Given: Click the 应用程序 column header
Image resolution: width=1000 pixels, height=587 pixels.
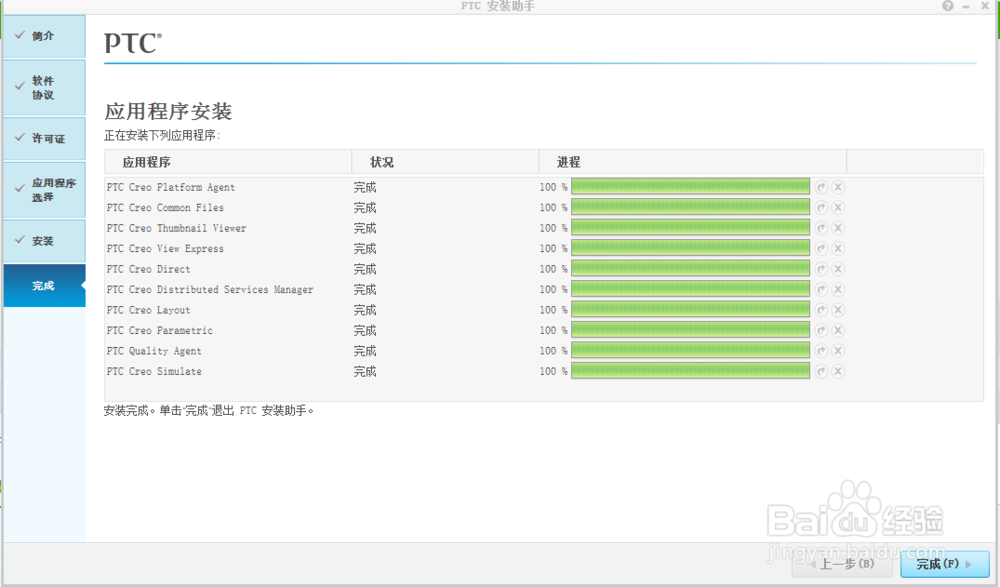Looking at the screenshot, I should point(228,162).
